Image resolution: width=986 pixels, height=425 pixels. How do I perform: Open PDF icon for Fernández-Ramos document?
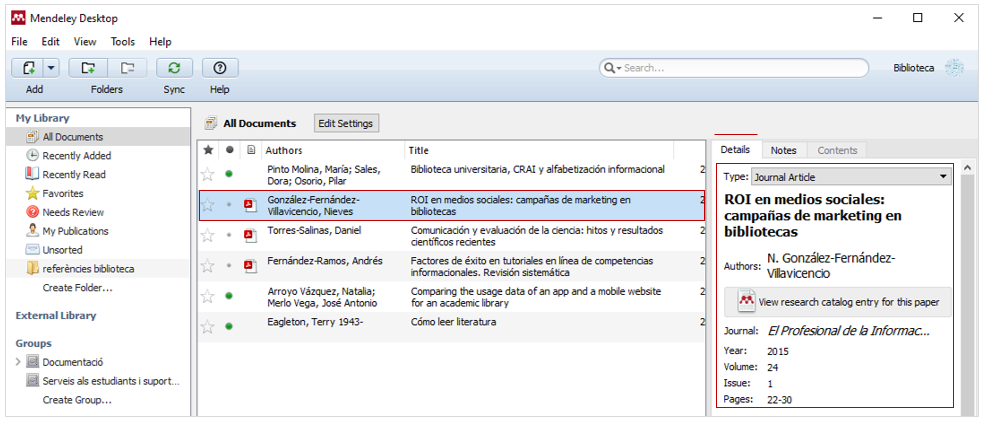tap(251, 265)
